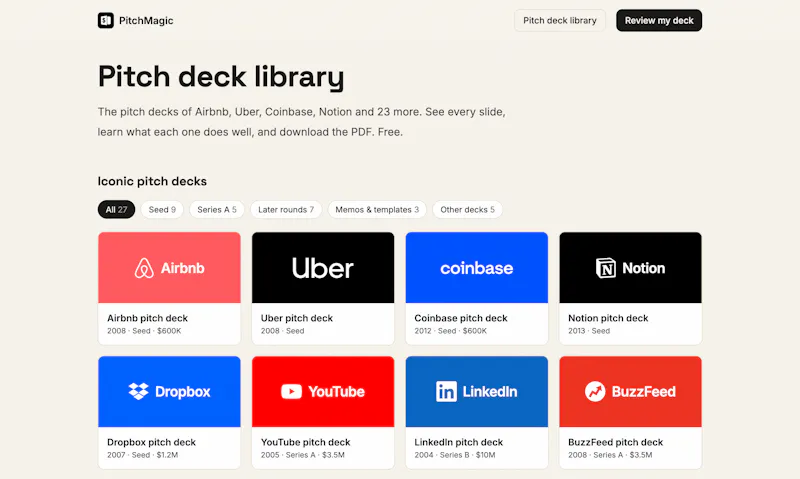The image size is (800, 479).
Task: Open BuzzFeed pitch deck title link
Action: click(616, 442)
